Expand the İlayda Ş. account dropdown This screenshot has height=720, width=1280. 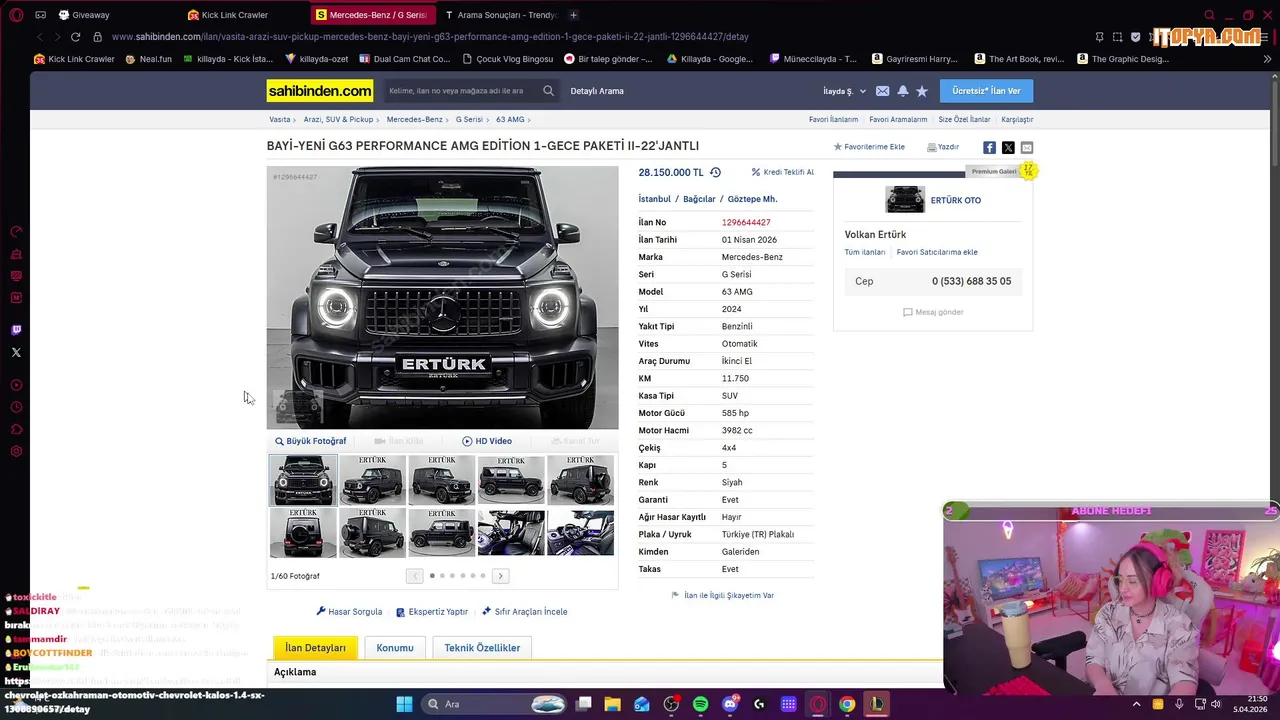(x=844, y=91)
